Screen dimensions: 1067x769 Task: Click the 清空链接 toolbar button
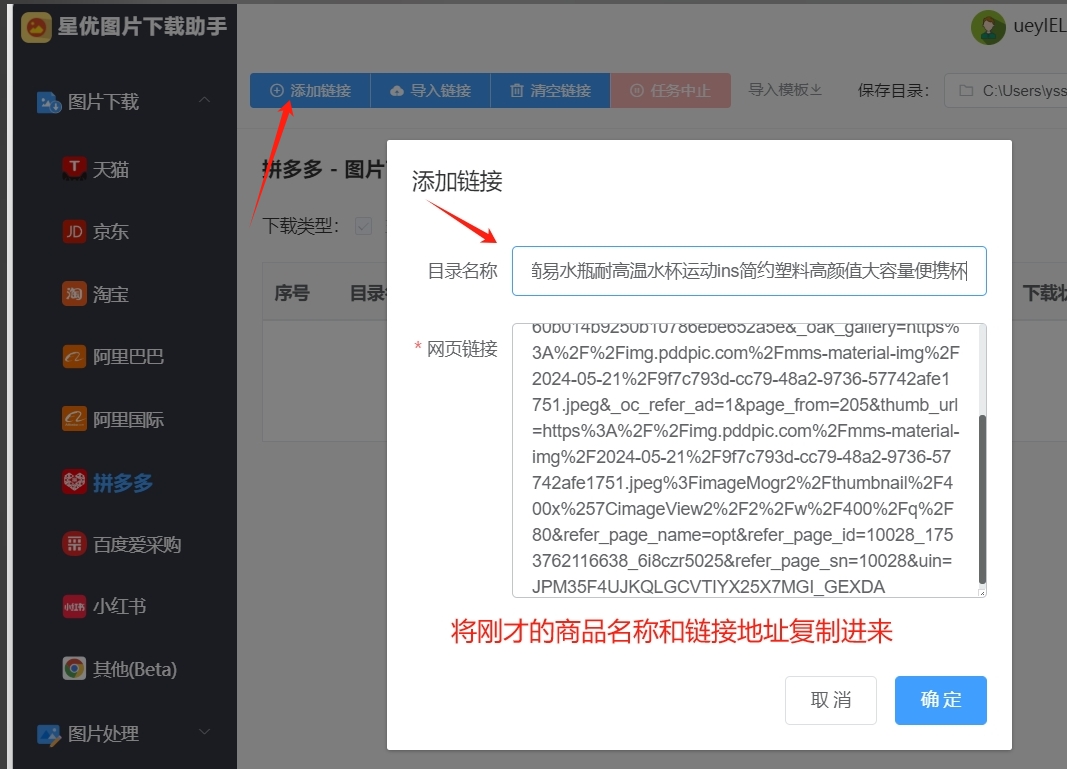pyautogui.click(x=551, y=91)
